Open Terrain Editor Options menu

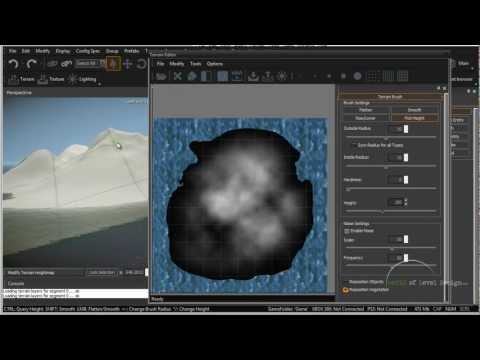[x=215, y=64]
